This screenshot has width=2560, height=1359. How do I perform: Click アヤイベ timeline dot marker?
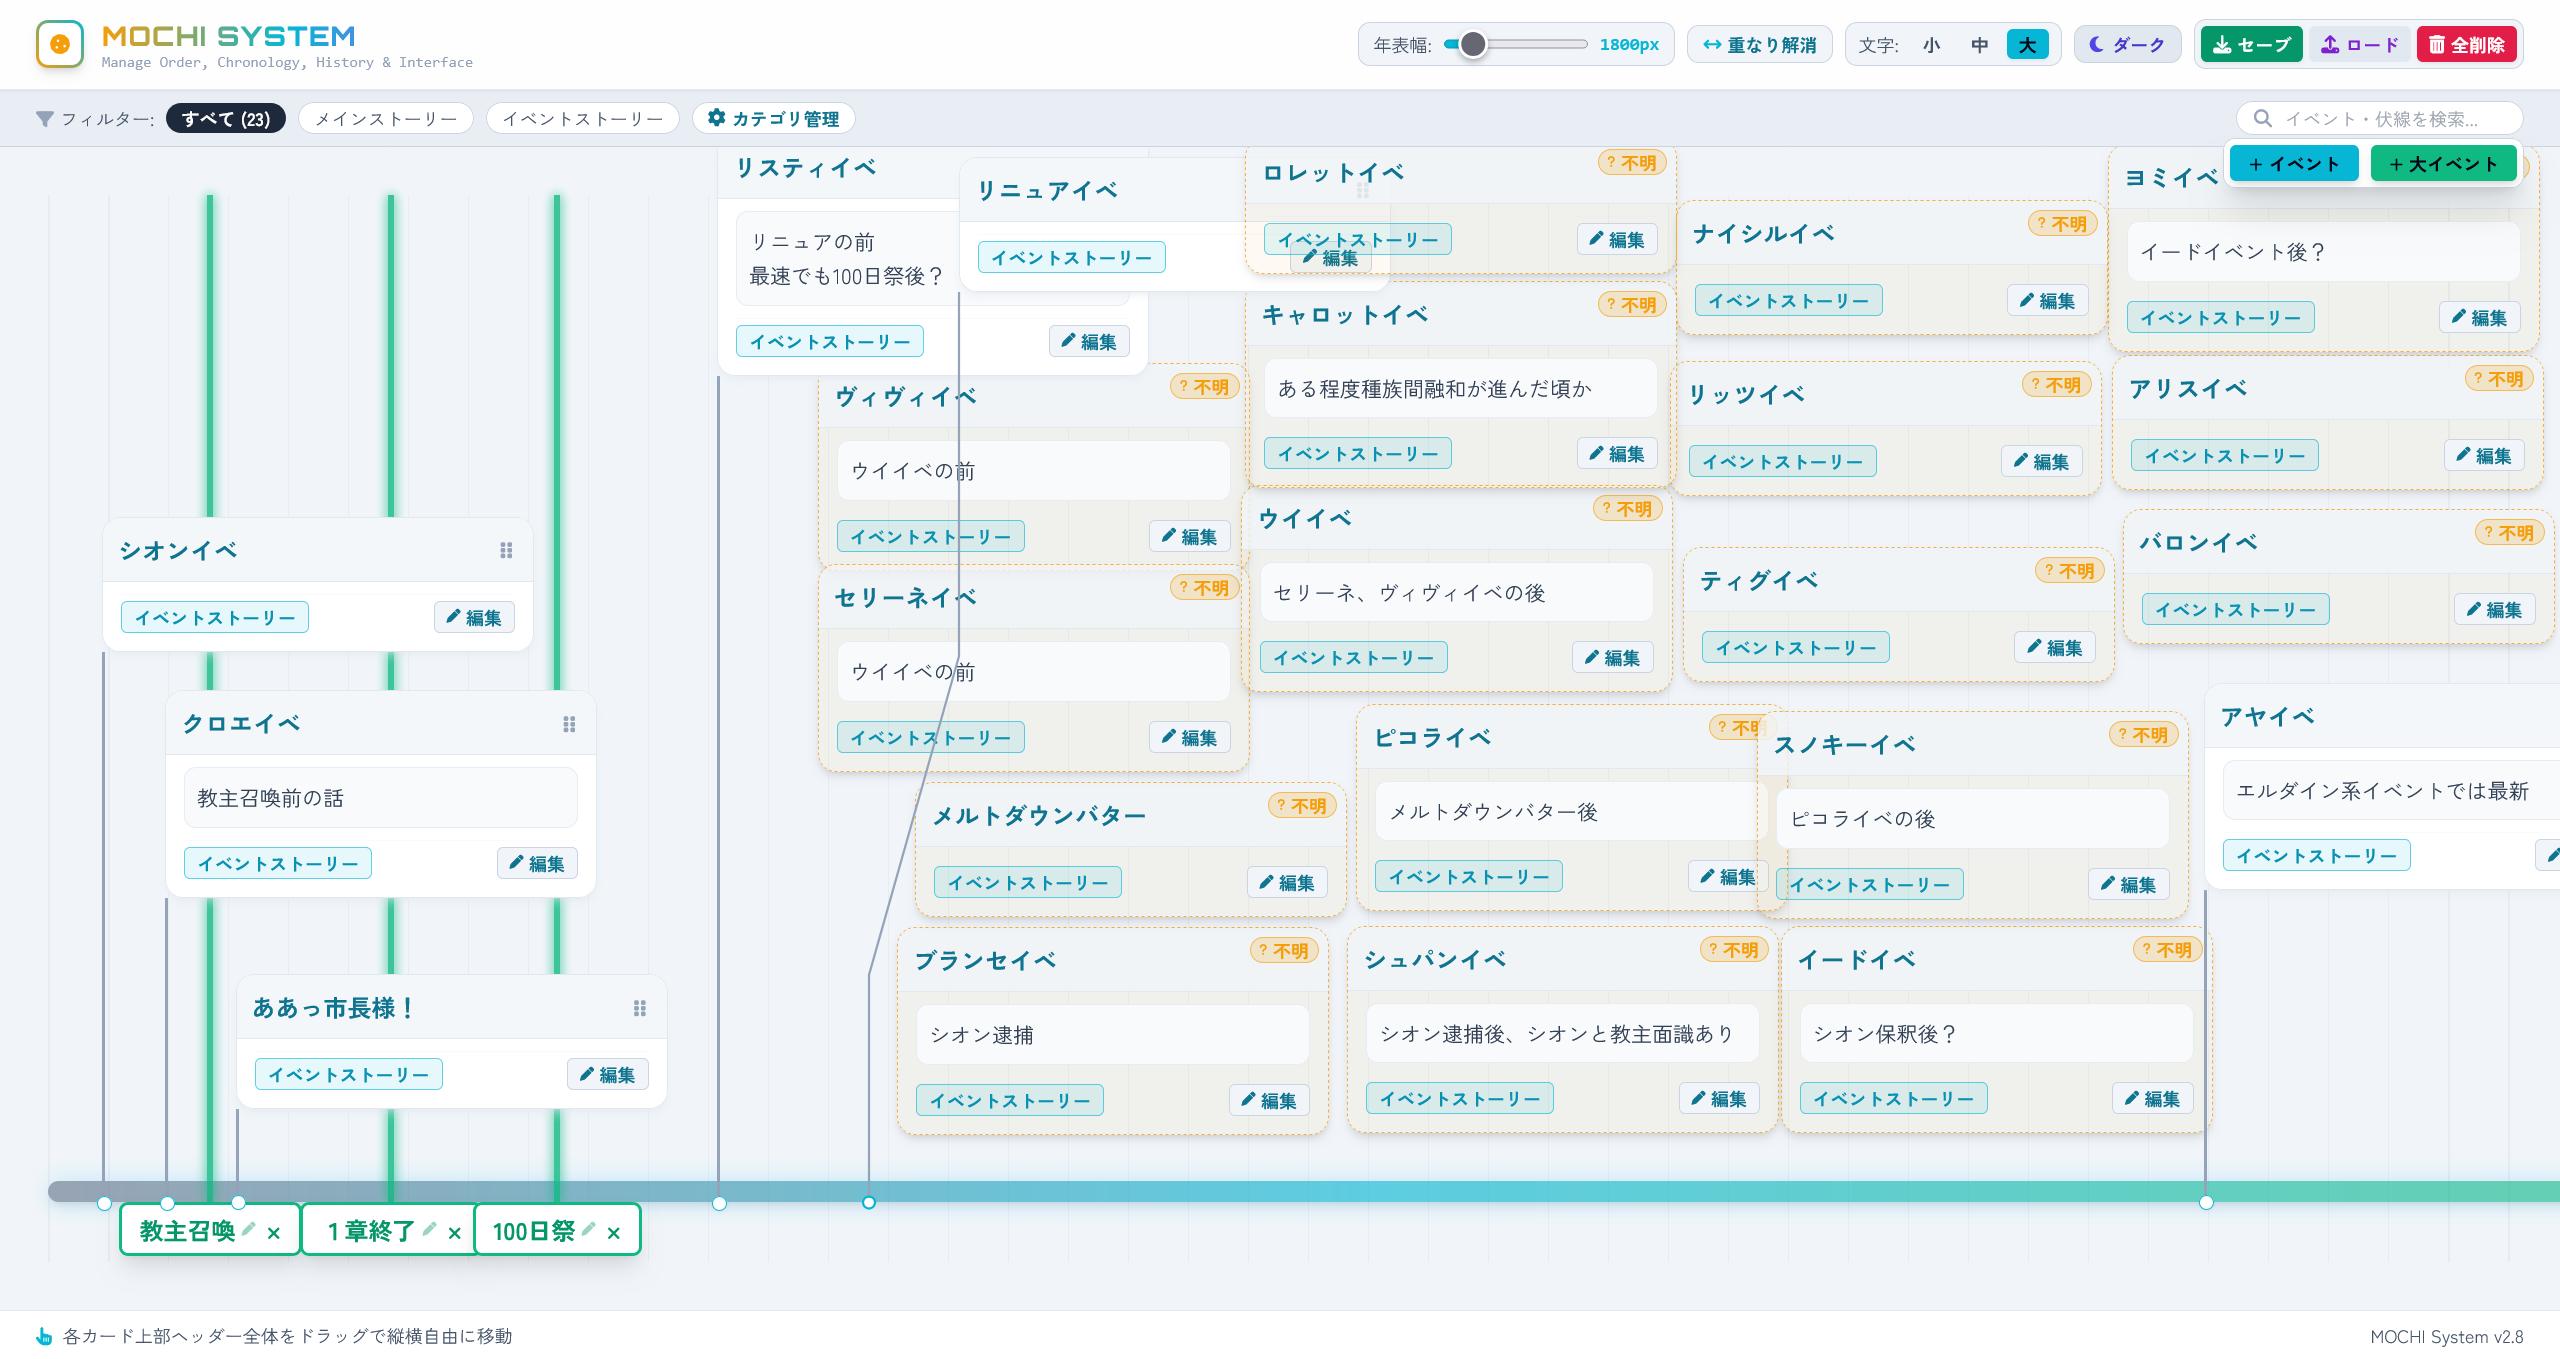(x=2206, y=1202)
